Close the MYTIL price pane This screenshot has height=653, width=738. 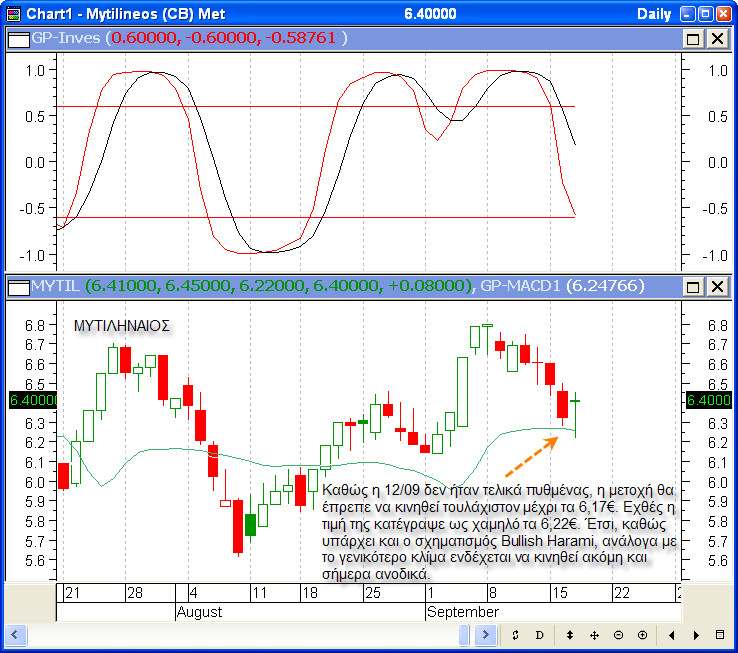pos(717,287)
